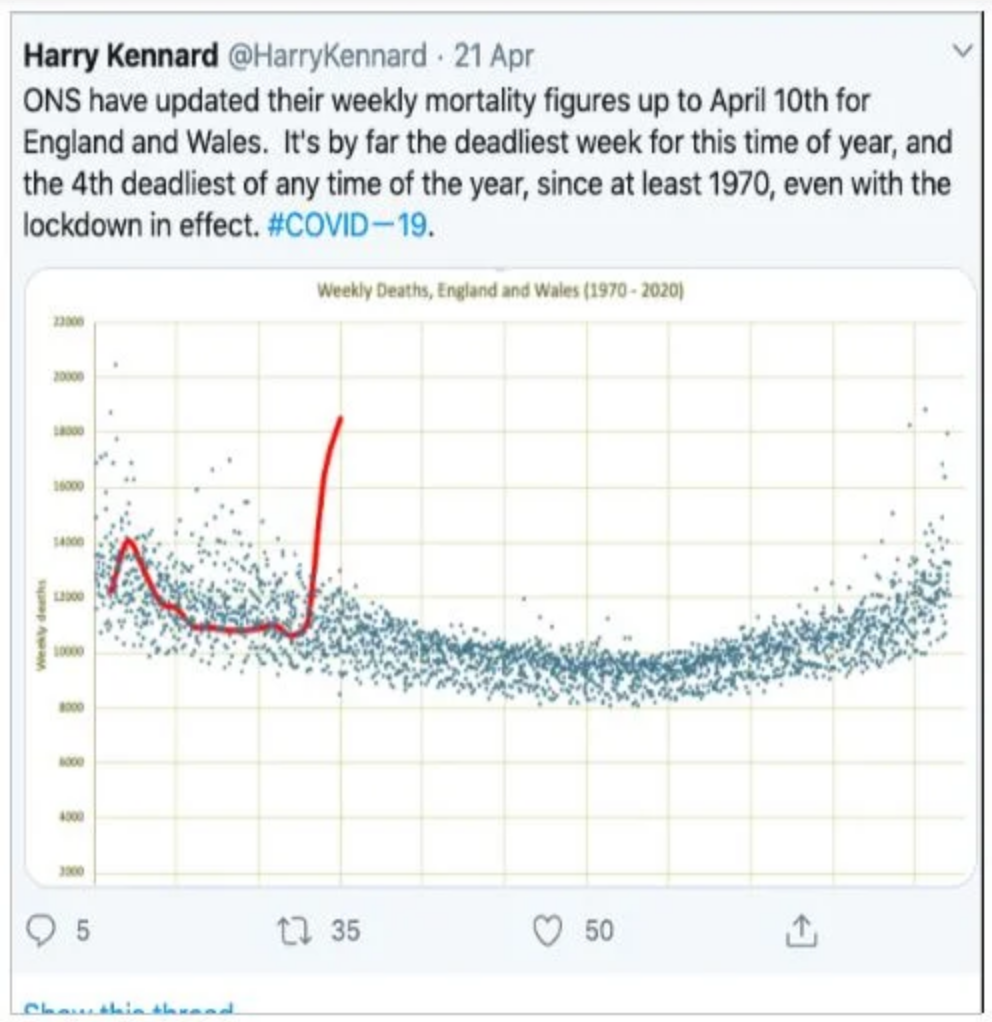The height and width of the screenshot is (1022, 992).
Task: Click the tweet text about ONS mortality figures
Action: [488, 163]
